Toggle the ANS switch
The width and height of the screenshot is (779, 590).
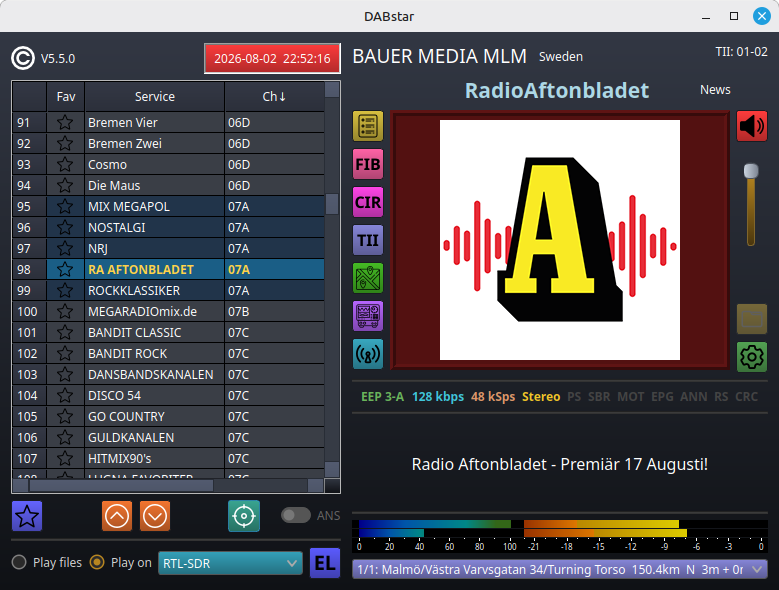296,515
